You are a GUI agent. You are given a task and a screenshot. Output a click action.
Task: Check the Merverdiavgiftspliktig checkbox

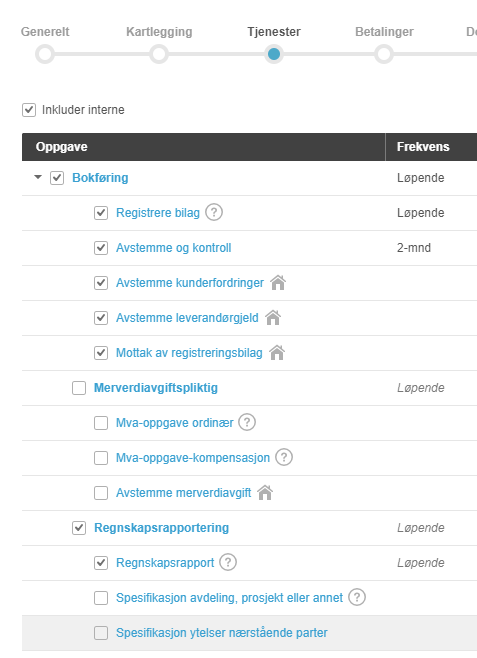pyautogui.click(x=79, y=388)
